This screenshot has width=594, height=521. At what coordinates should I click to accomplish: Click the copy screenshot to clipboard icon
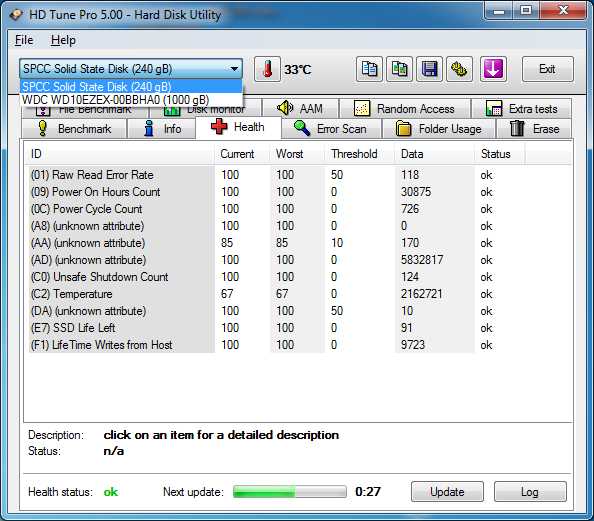click(x=399, y=69)
